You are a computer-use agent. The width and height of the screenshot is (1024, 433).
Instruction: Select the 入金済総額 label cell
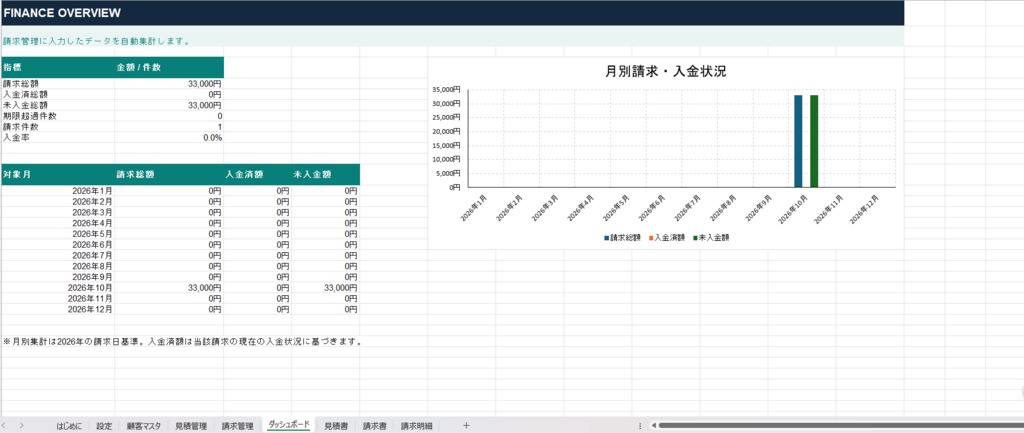57,95
